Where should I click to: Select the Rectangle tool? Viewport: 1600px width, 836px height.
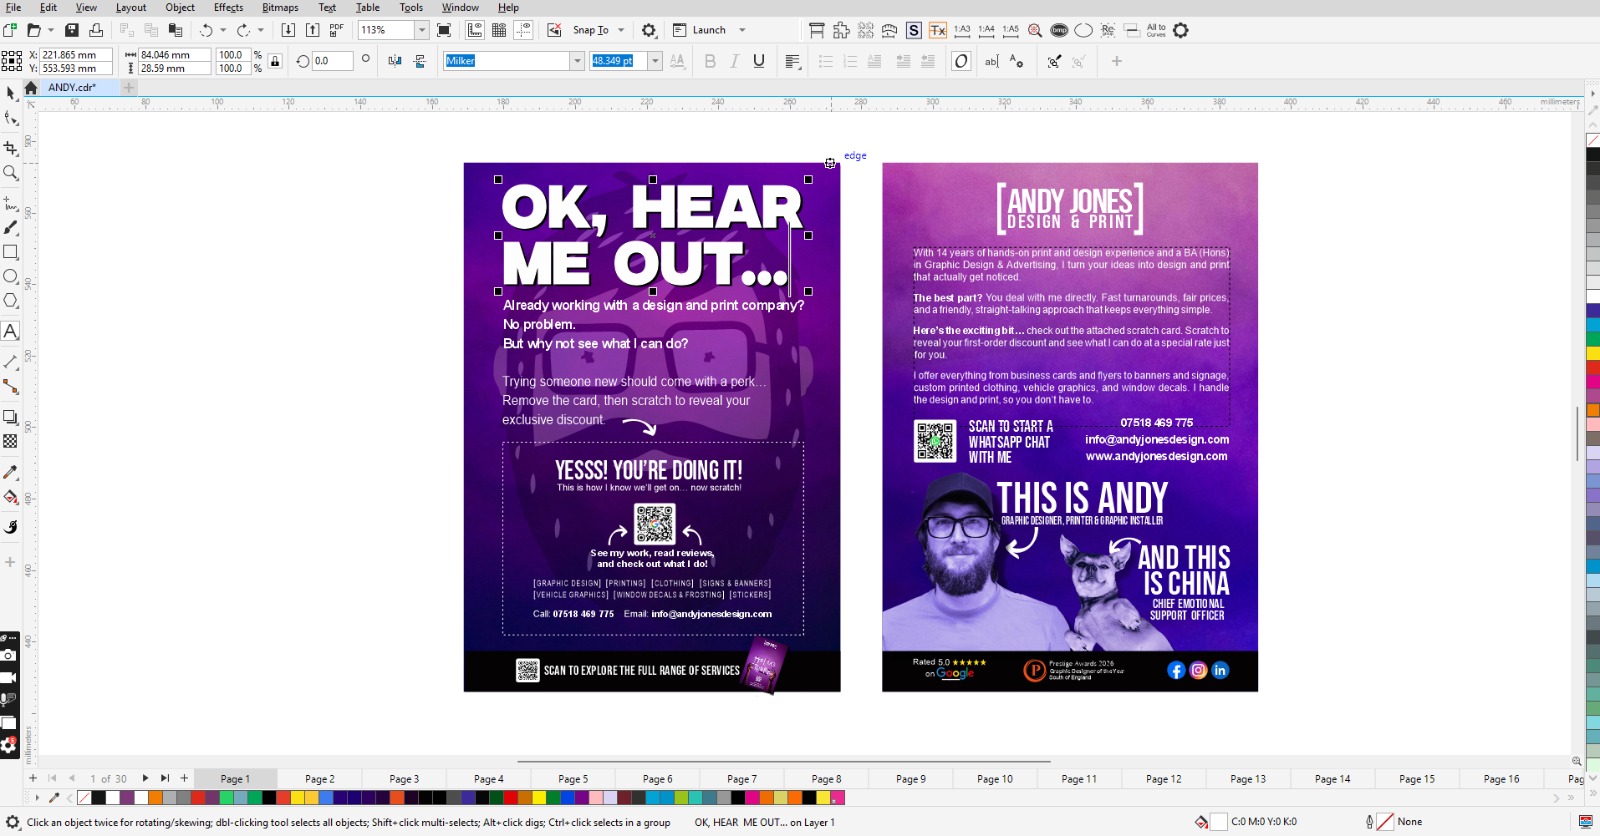[11, 252]
